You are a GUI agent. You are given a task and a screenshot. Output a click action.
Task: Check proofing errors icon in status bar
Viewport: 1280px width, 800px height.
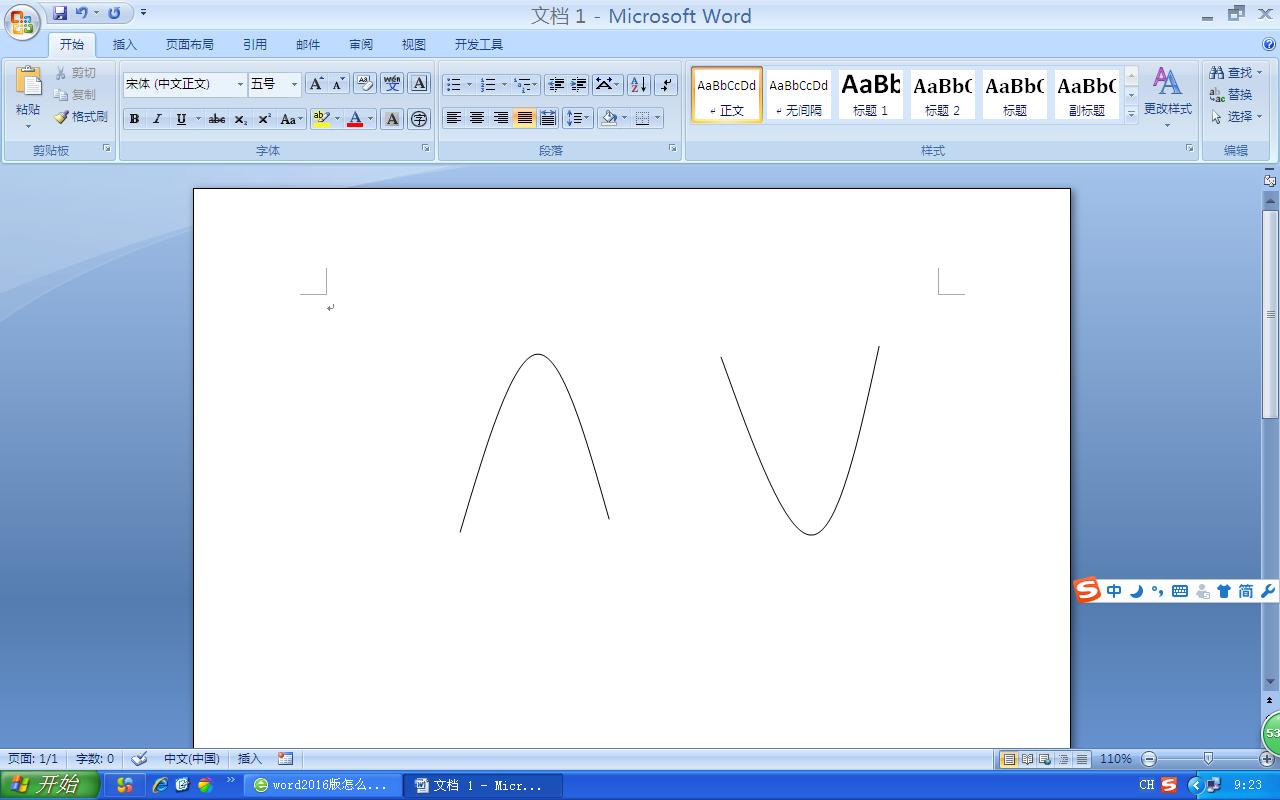click(x=140, y=759)
